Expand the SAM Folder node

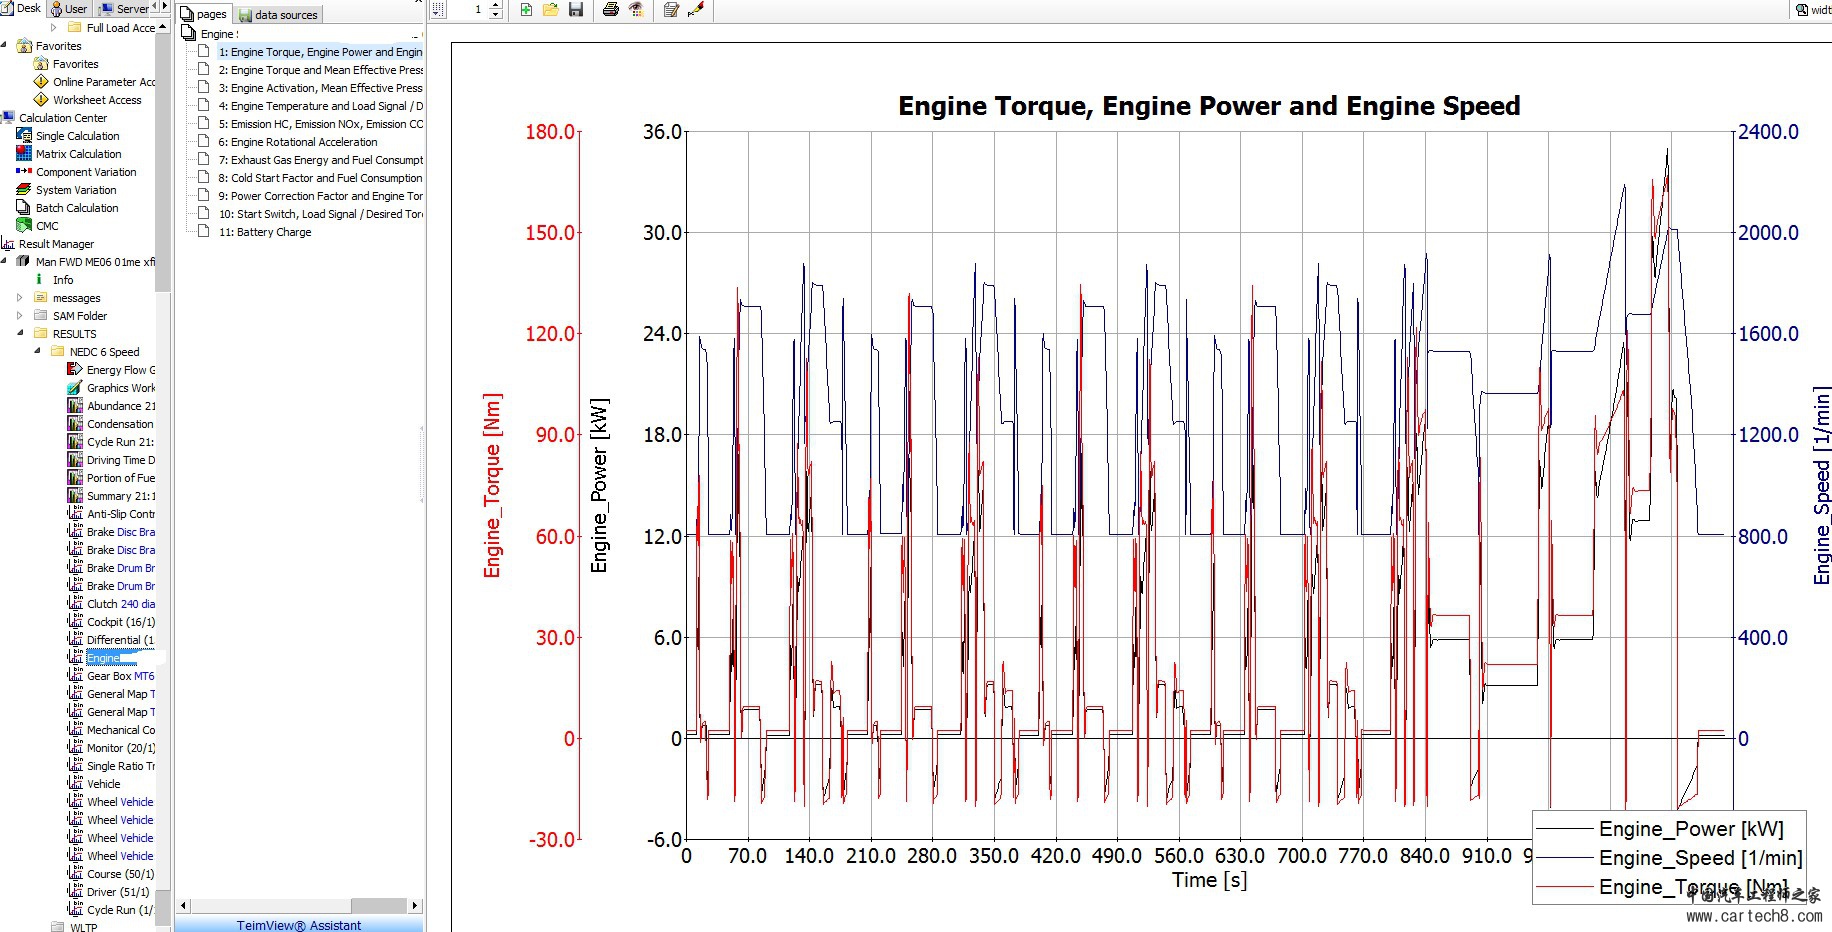(x=20, y=316)
